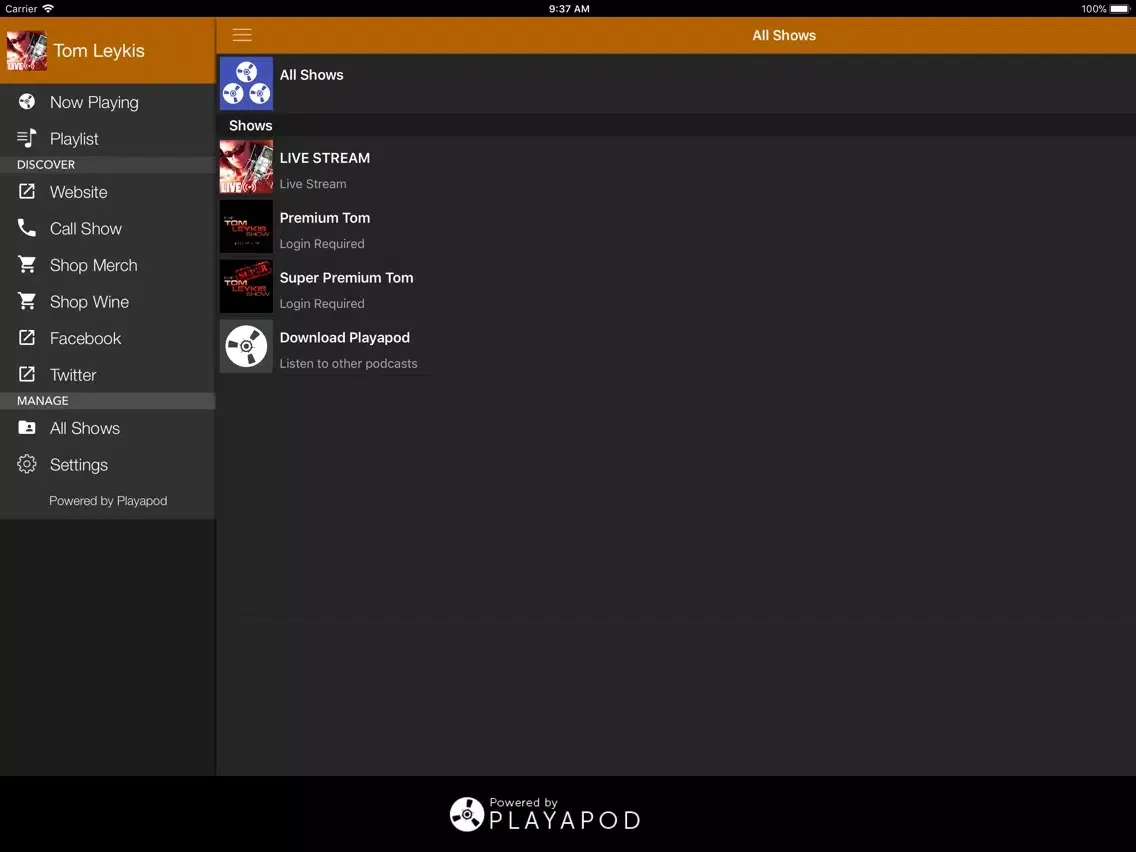Click the PLAYAPOD banner text at bottom
Viewport: 1136px width, 852px height.
(564, 820)
